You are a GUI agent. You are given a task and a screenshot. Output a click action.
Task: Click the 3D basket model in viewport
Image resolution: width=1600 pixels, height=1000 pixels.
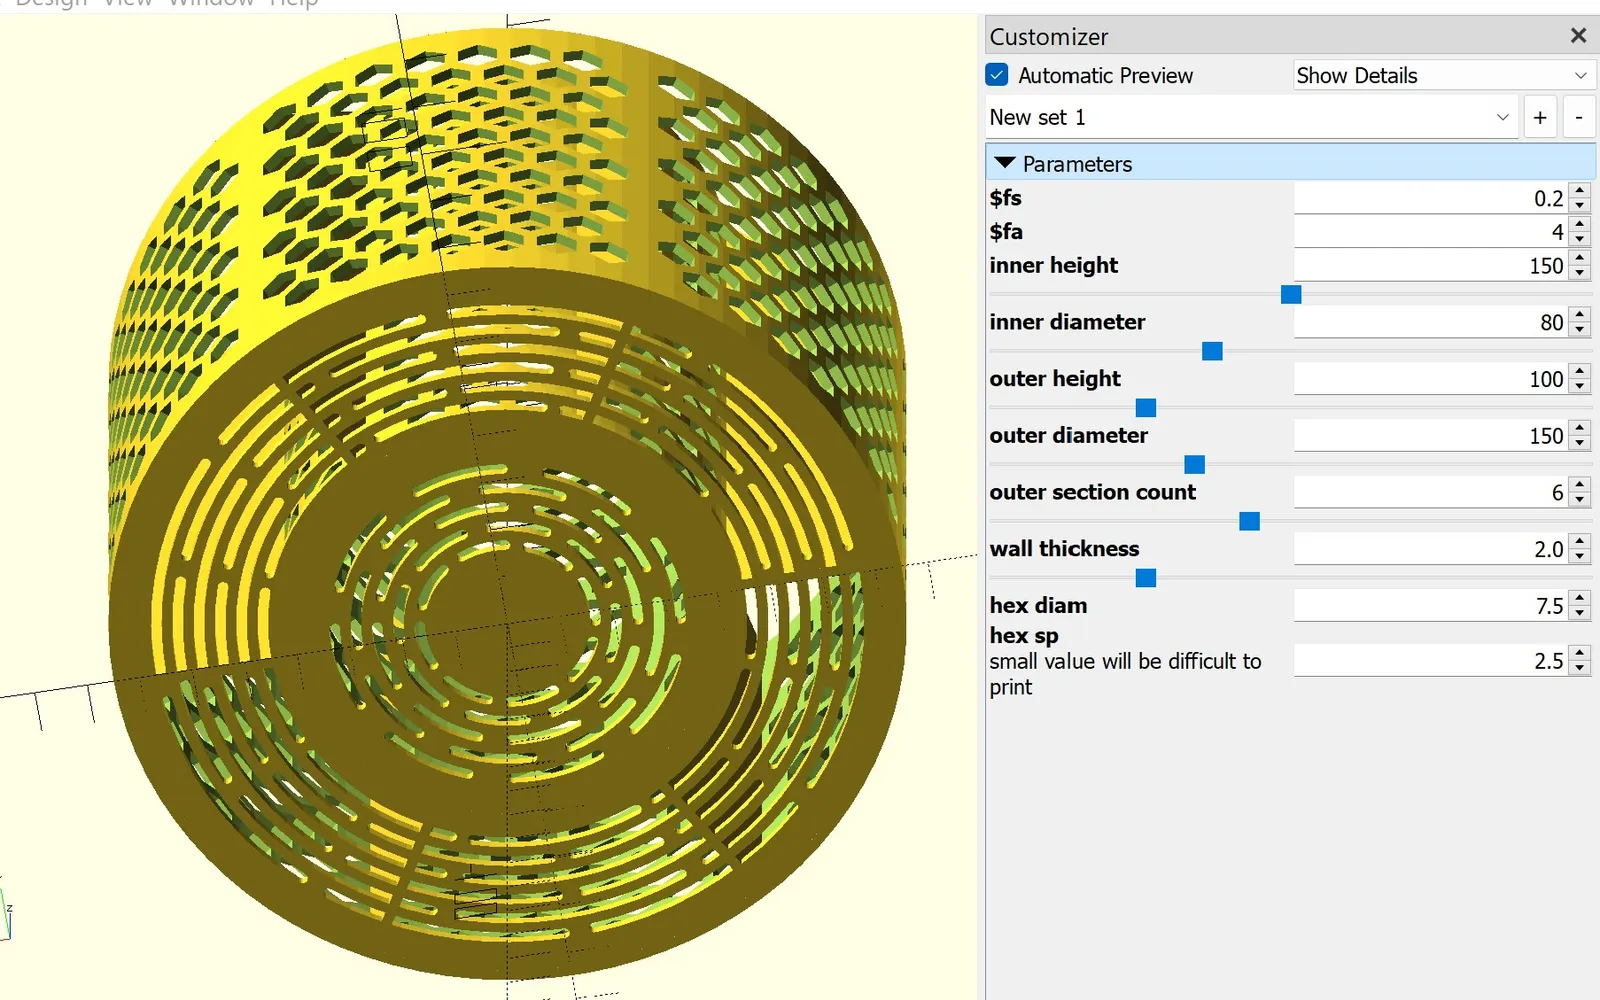coord(507,500)
